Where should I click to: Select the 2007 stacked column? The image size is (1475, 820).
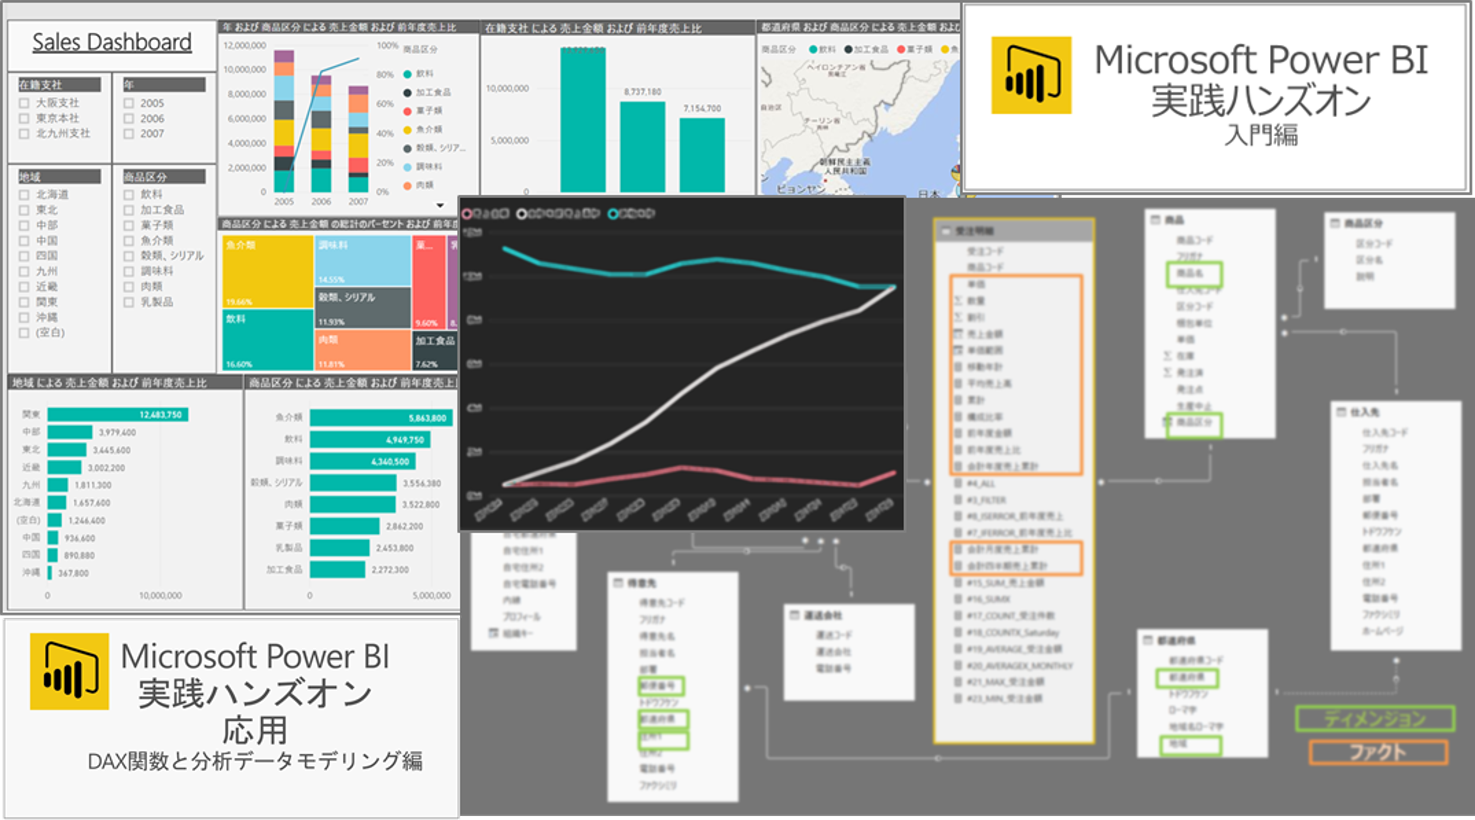(x=358, y=140)
